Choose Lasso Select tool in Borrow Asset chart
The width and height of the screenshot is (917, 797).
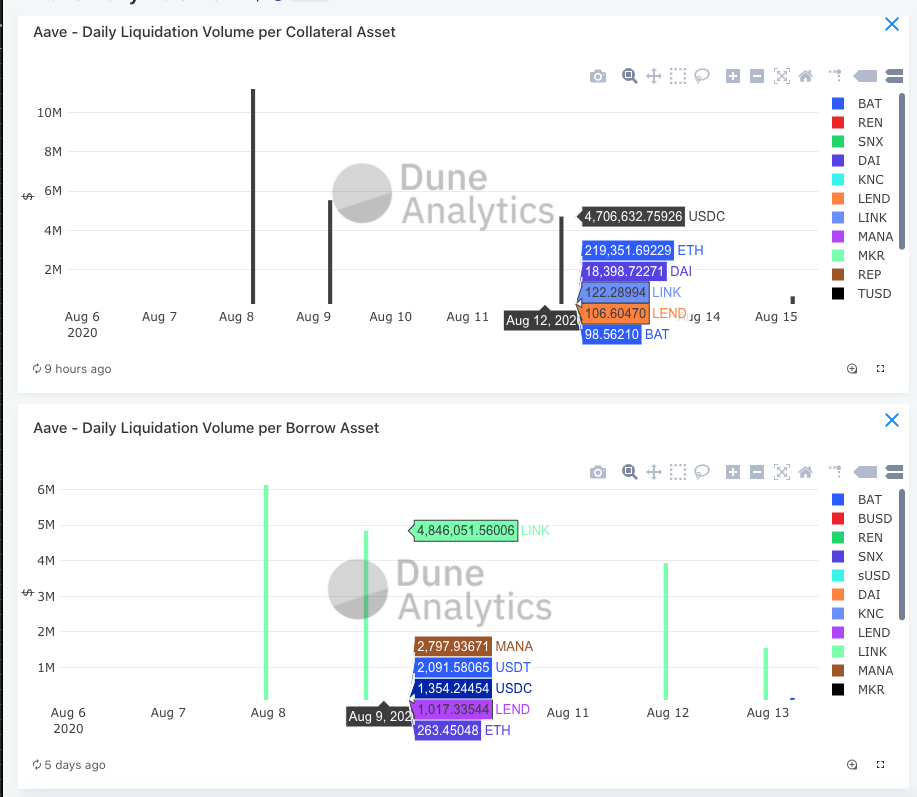tap(702, 472)
